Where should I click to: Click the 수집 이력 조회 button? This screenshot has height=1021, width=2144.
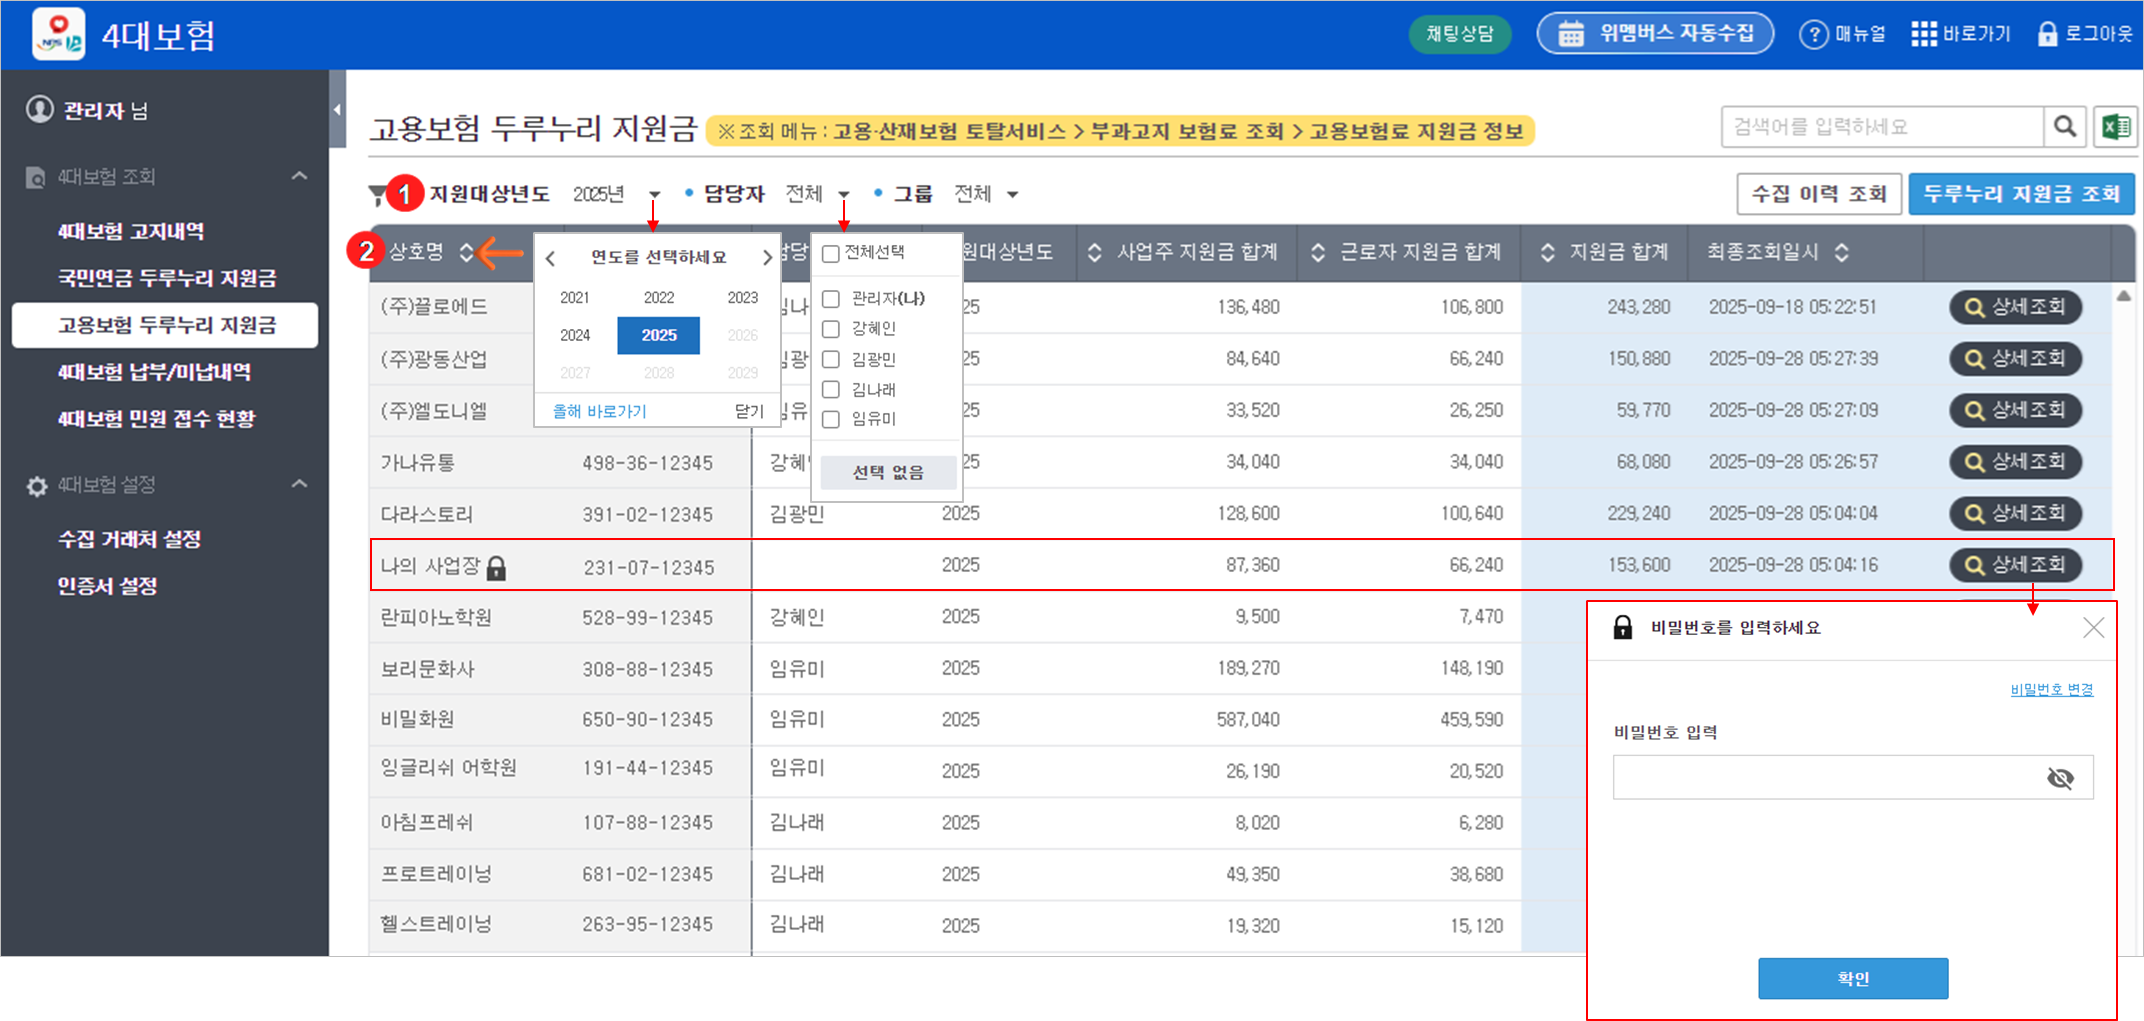click(x=1819, y=194)
